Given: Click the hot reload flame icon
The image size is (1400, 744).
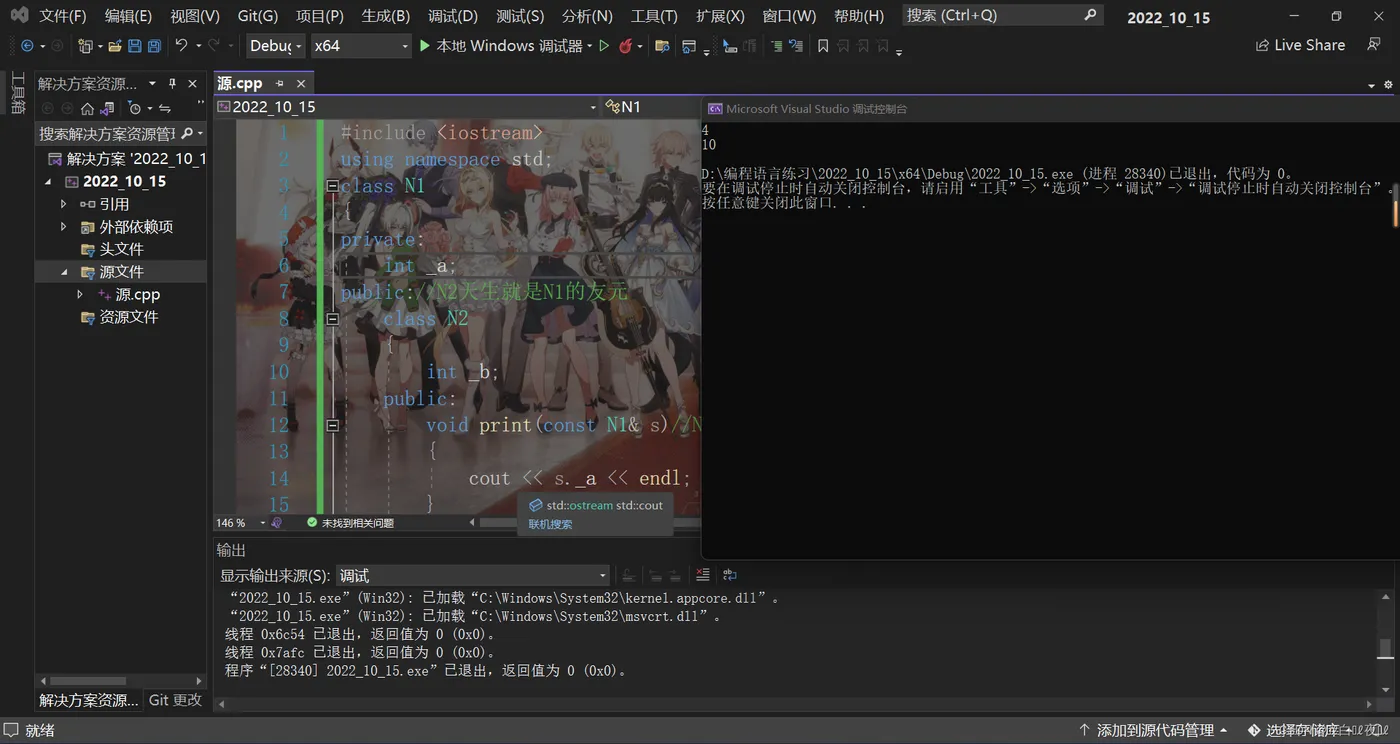Looking at the screenshot, I should point(625,46).
